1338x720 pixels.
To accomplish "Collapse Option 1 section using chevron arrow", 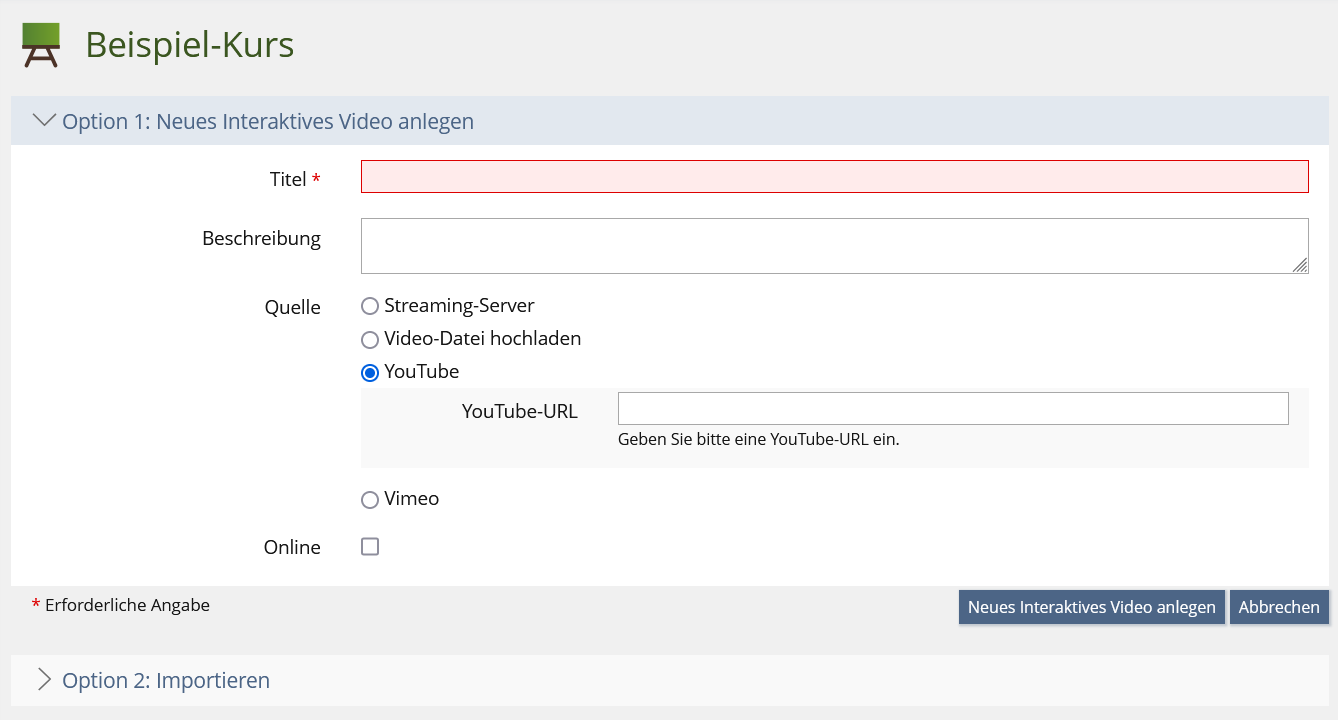I will tap(45, 121).
